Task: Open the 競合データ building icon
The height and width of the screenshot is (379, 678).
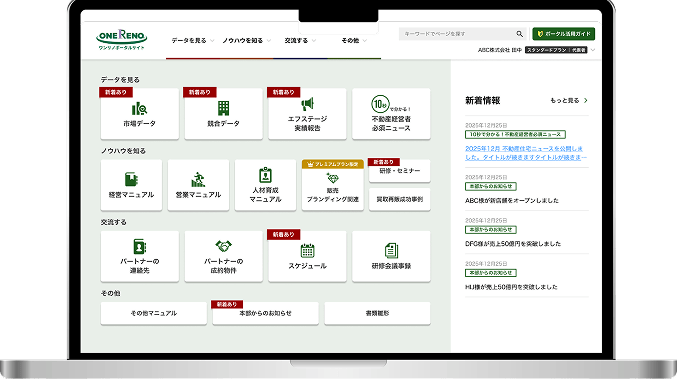Action: (x=223, y=108)
